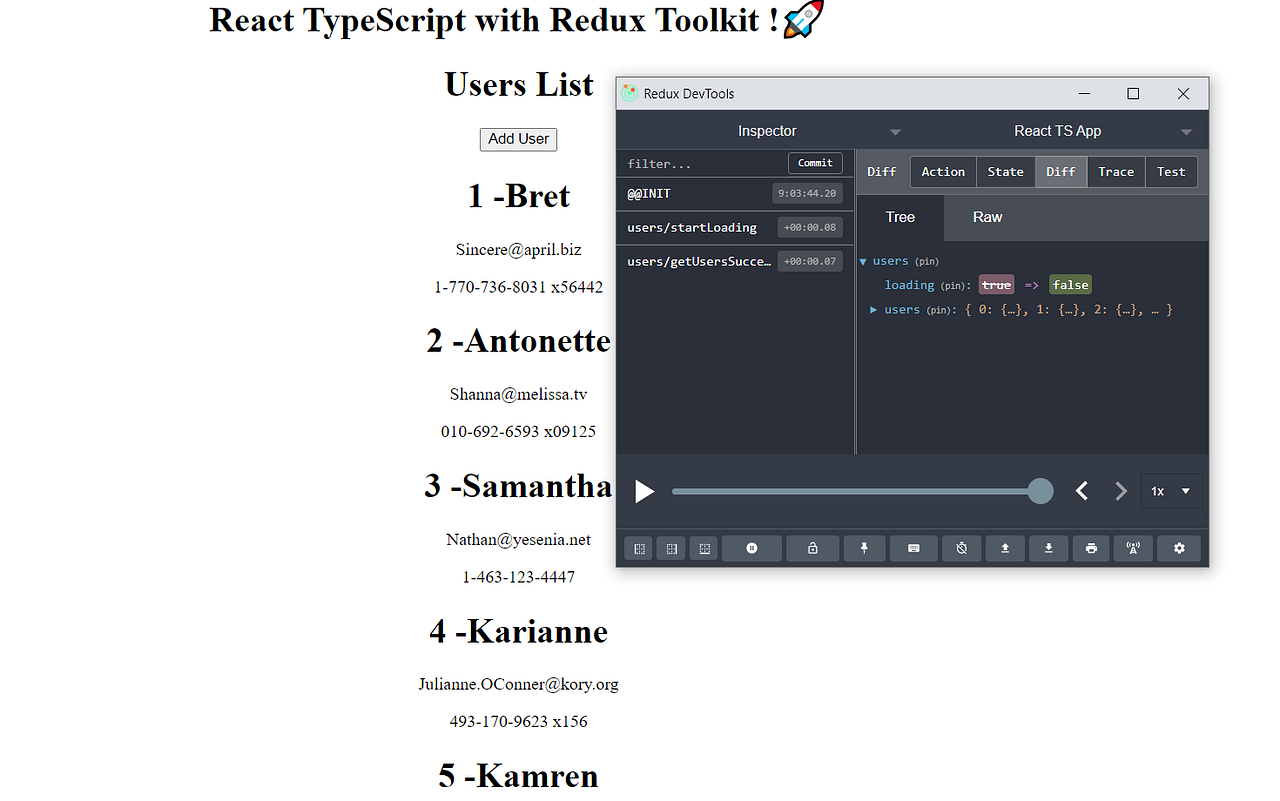Open the remote broadcast icon

pyautogui.click(x=1133, y=548)
